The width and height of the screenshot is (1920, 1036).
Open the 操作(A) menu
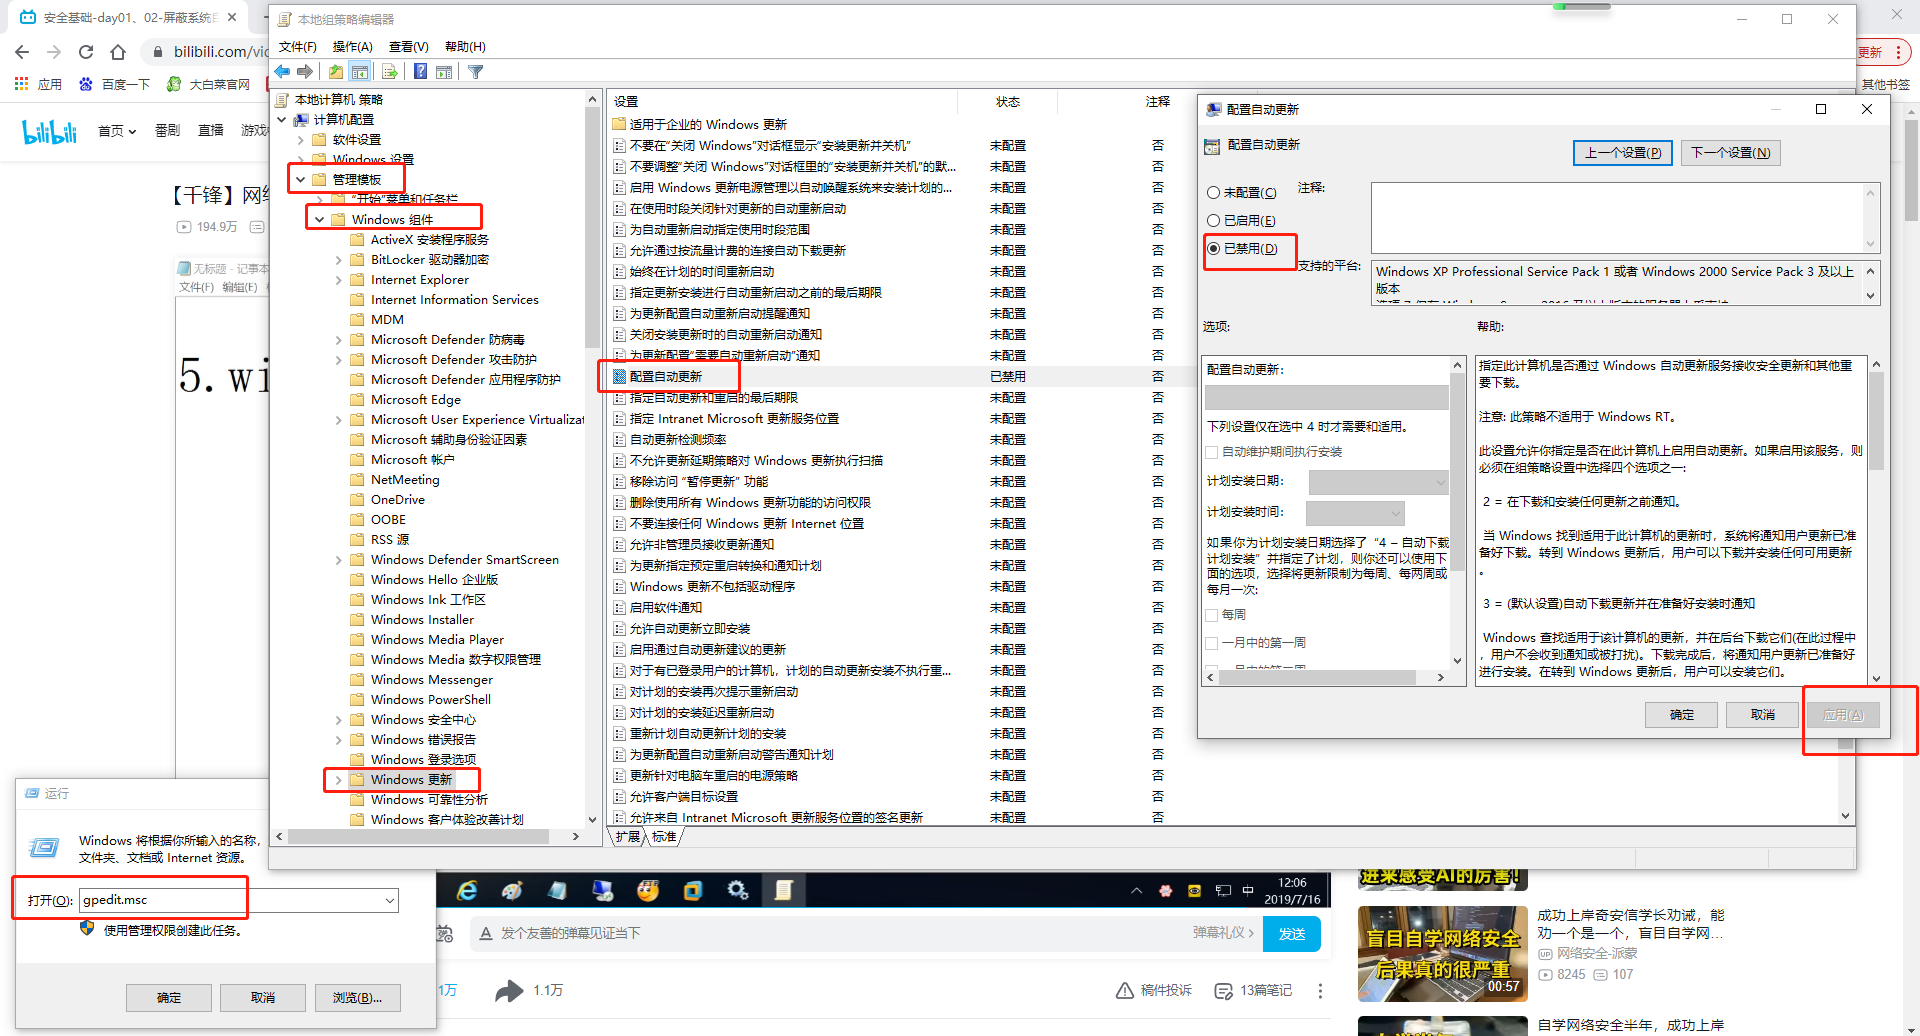pyautogui.click(x=352, y=47)
